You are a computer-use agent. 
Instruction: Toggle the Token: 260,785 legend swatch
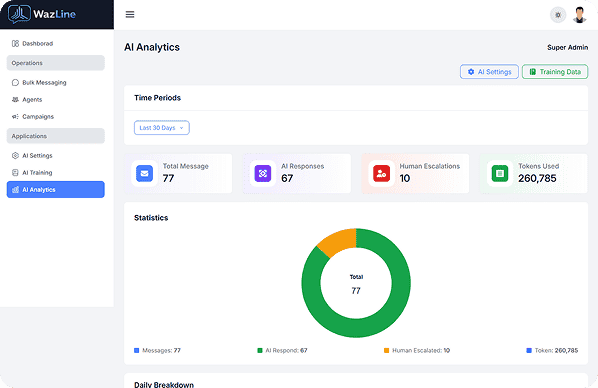(529, 350)
